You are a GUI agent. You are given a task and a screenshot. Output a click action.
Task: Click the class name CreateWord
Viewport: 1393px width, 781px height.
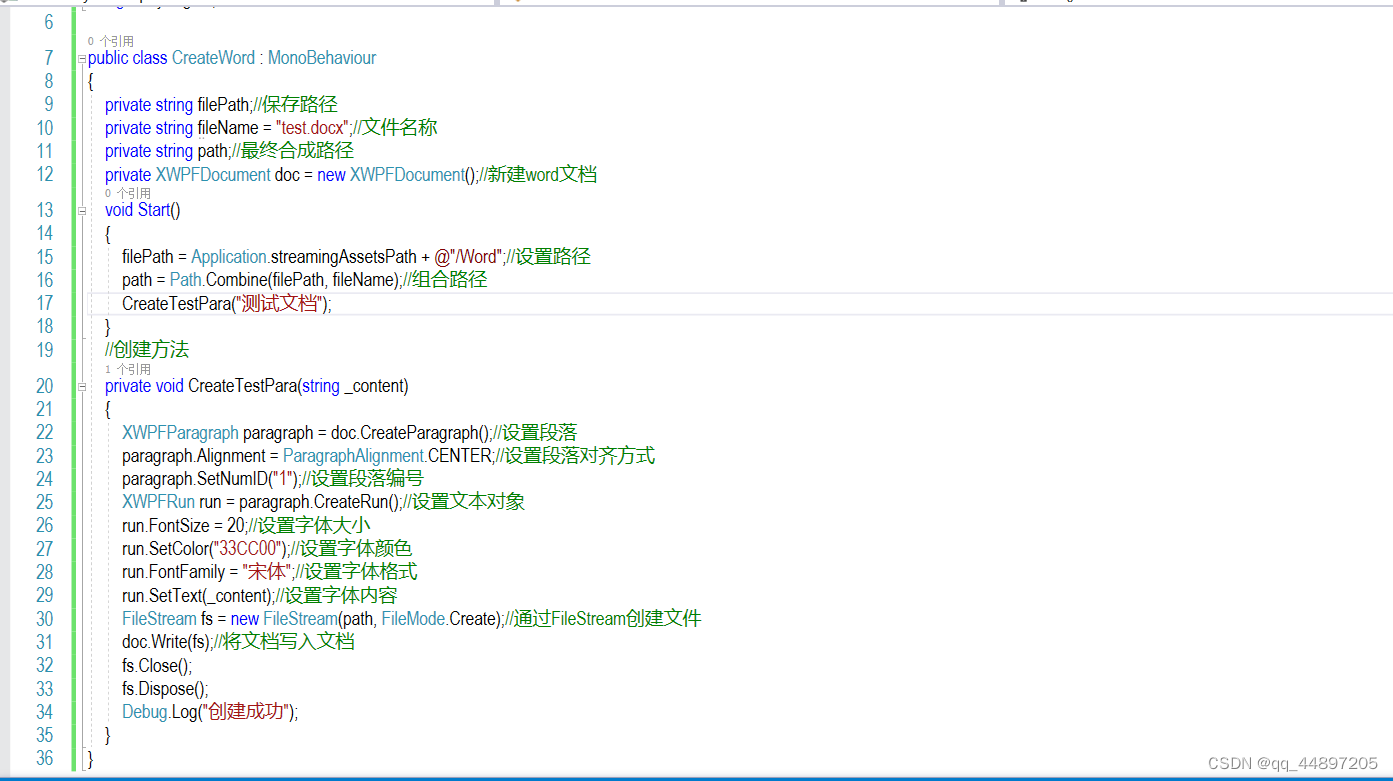pos(213,58)
